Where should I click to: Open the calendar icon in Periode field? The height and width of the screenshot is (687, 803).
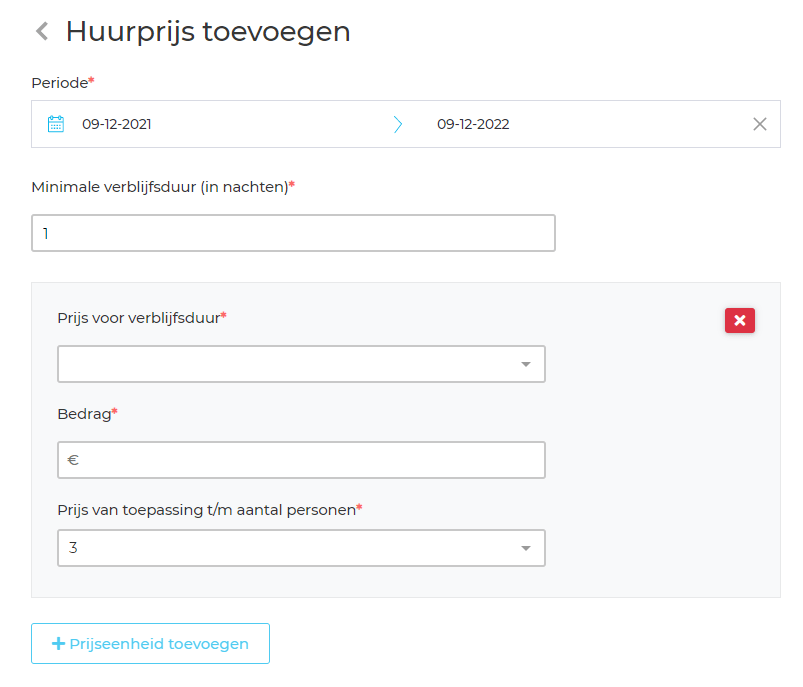coord(56,124)
